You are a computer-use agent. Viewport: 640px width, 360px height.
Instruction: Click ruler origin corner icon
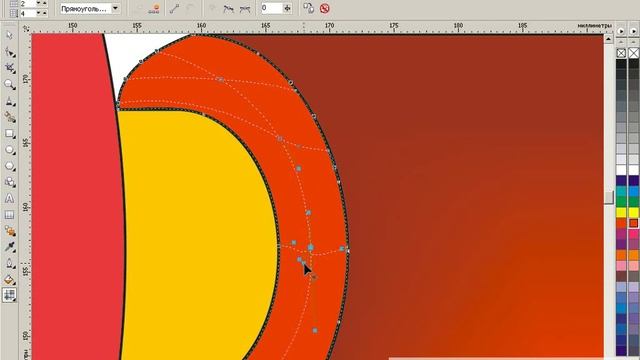click(26, 28)
